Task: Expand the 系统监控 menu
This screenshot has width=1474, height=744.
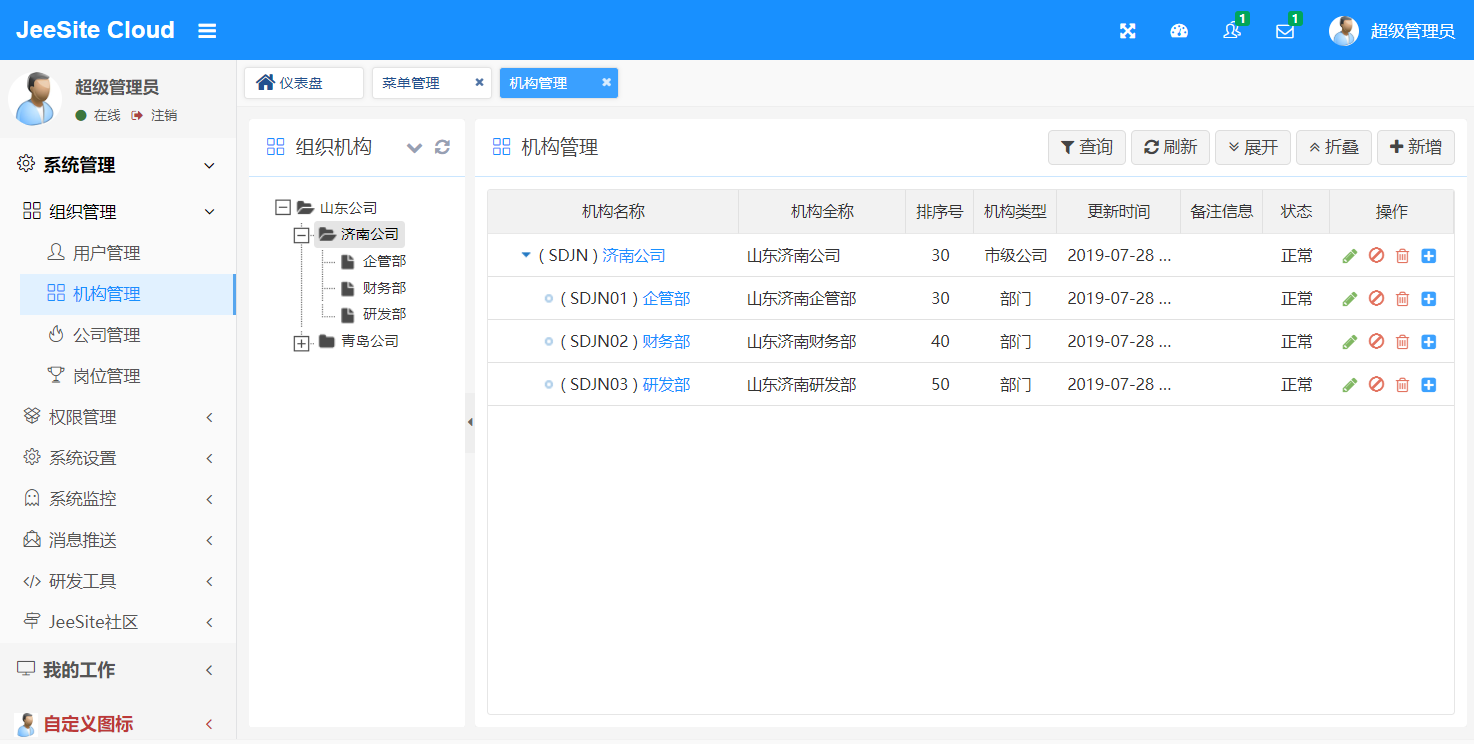Action: click(x=118, y=499)
